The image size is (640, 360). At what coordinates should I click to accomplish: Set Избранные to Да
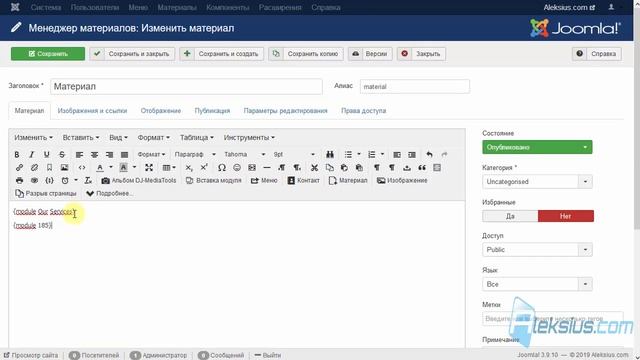(x=510, y=216)
